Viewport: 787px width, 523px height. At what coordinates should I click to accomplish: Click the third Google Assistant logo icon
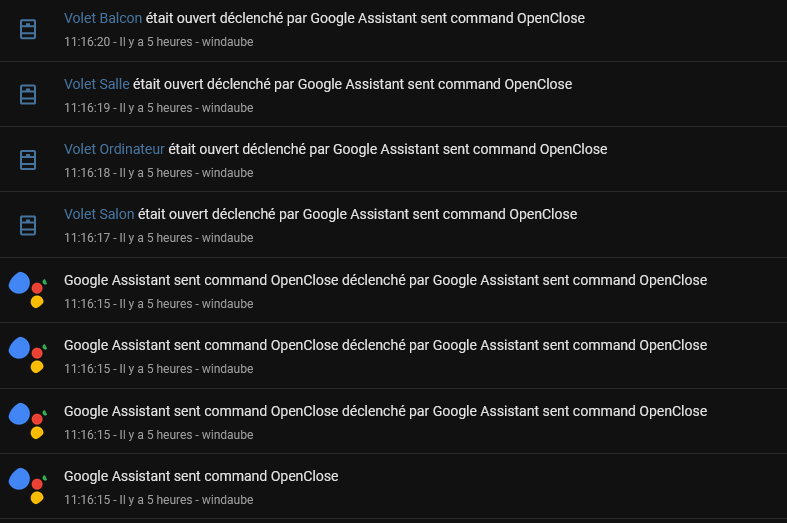click(28, 421)
